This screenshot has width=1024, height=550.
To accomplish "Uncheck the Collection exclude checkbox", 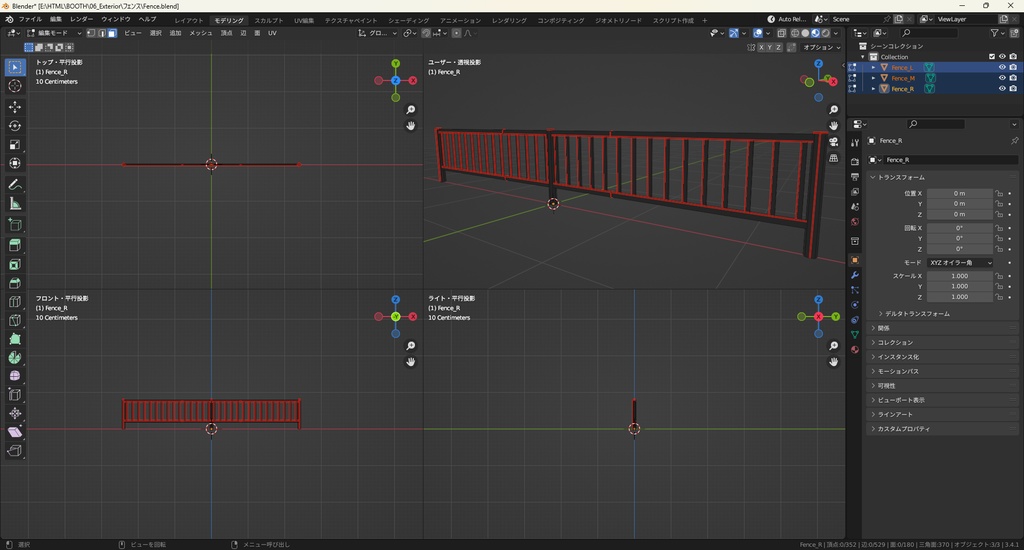I will [992, 57].
